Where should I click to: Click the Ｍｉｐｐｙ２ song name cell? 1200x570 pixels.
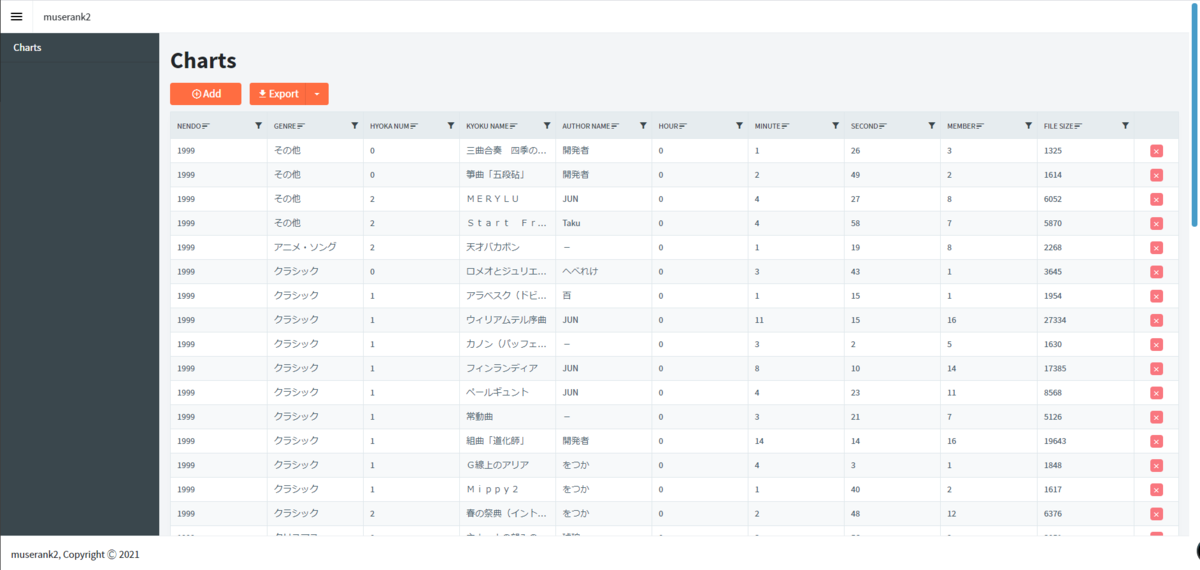pos(507,490)
